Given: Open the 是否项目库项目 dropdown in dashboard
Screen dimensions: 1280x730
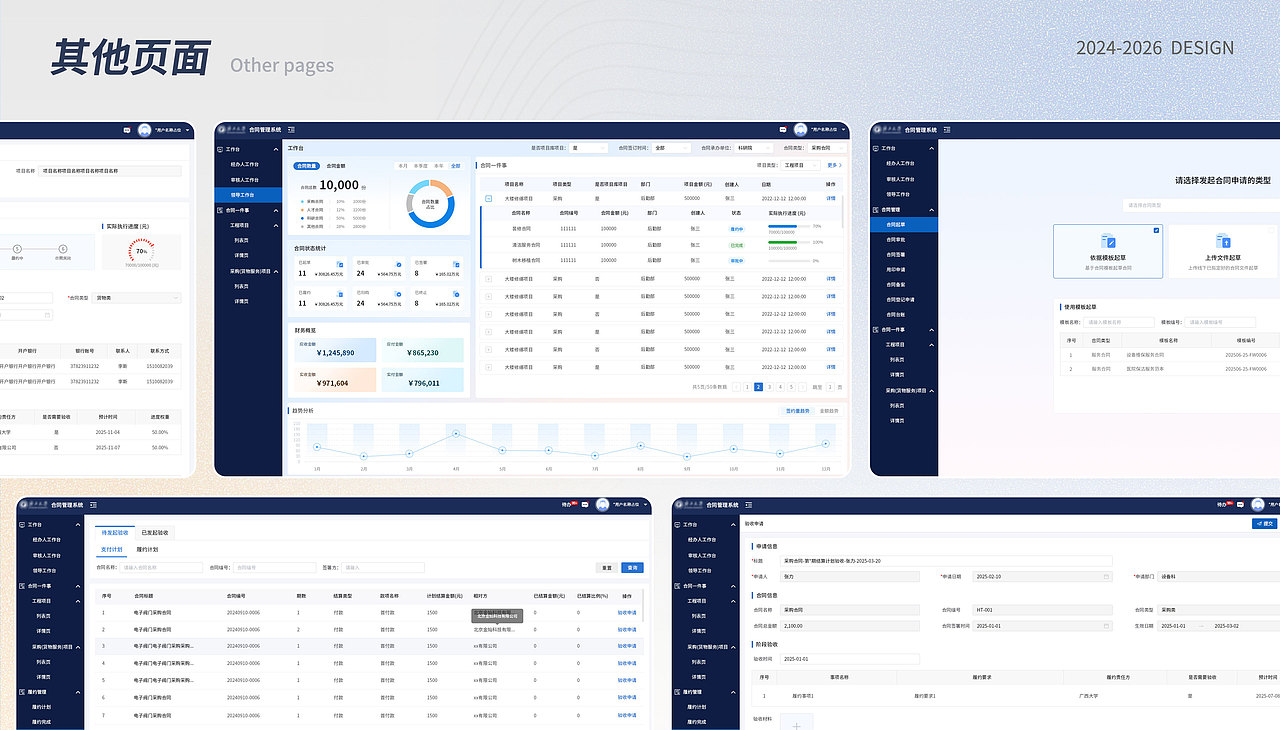Looking at the screenshot, I should click(x=587, y=148).
